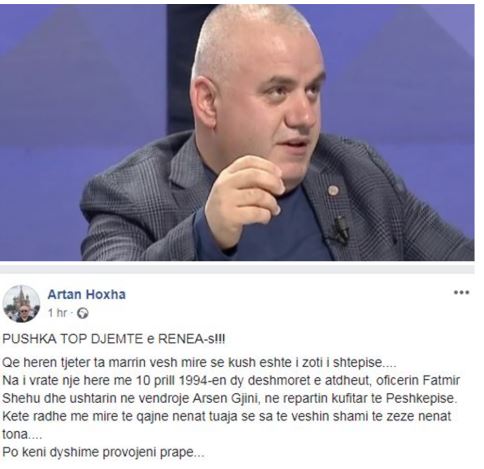Open the large TV studio photo

click(237, 132)
